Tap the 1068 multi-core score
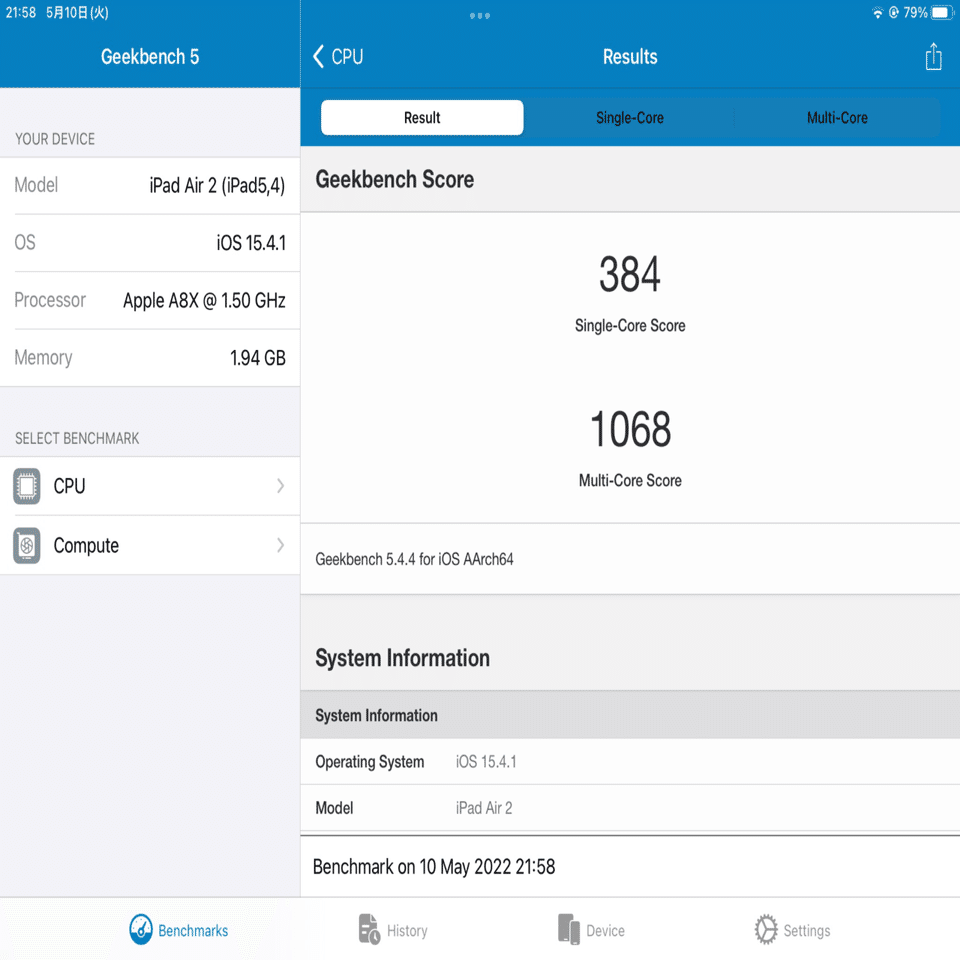This screenshot has width=960, height=960. tap(630, 429)
